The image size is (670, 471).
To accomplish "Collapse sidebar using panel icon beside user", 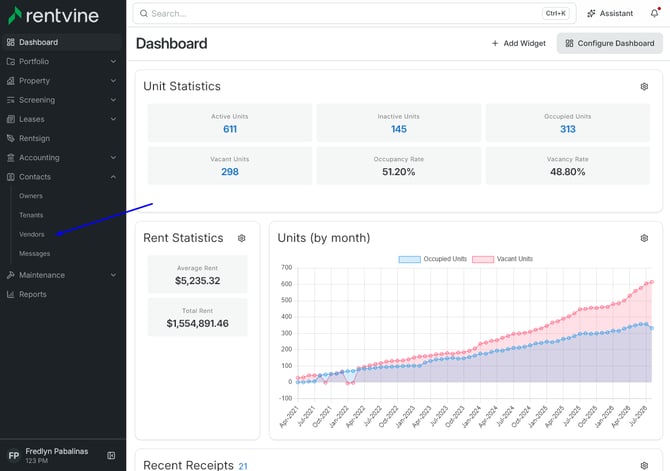I will (111, 456).
